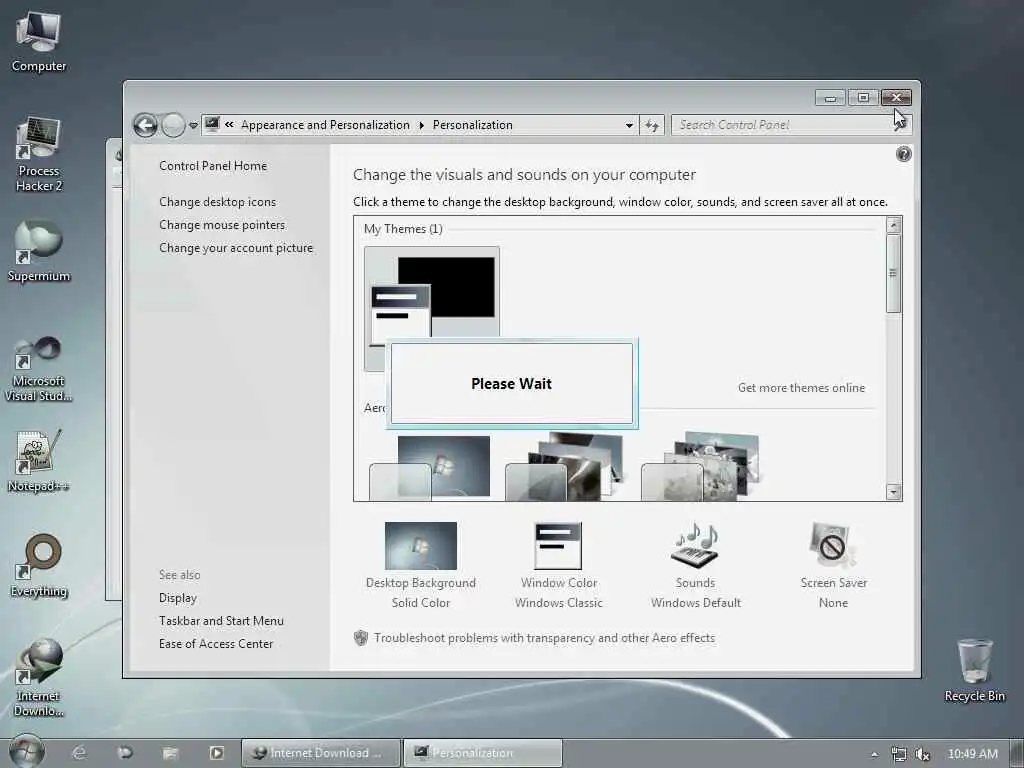Click Personalization breadcrumb segment
The height and width of the screenshot is (768, 1024).
point(472,125)
